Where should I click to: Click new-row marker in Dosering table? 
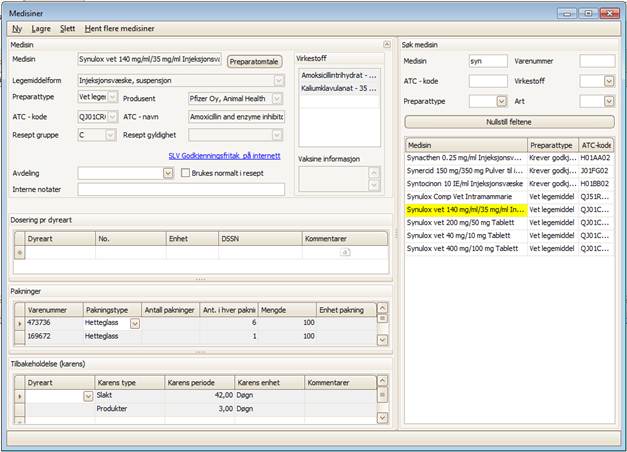pyautogui.click(x=18, y=253)
